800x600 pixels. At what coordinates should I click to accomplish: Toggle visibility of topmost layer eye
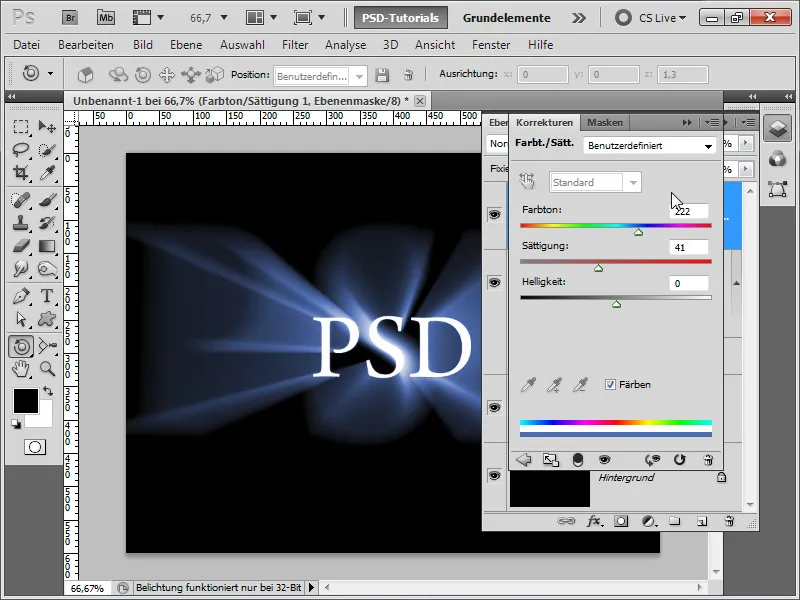pos(494,215)
